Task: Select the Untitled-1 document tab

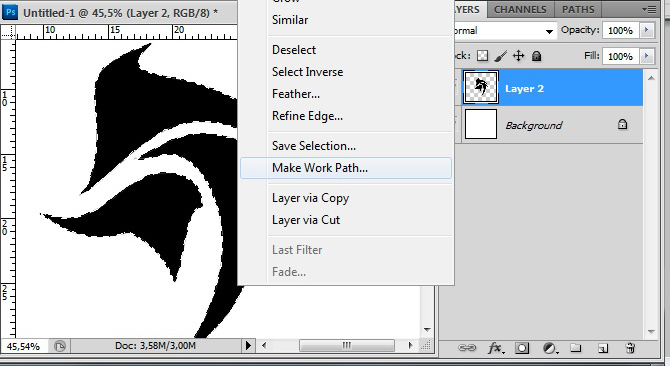Action: tap(120, 13)
